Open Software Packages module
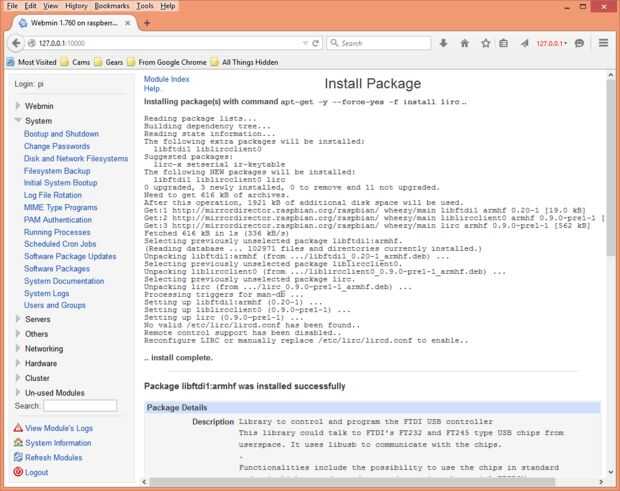This screenshot has height=491, width=620. (57, 268)
